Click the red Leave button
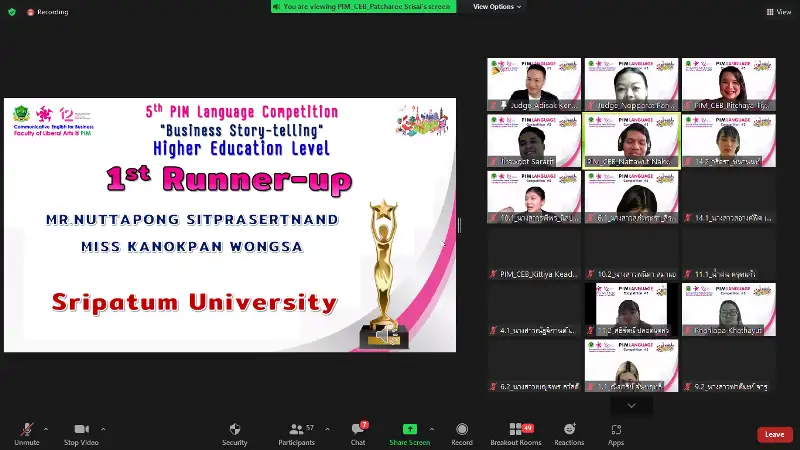 (x=774, y=434)
